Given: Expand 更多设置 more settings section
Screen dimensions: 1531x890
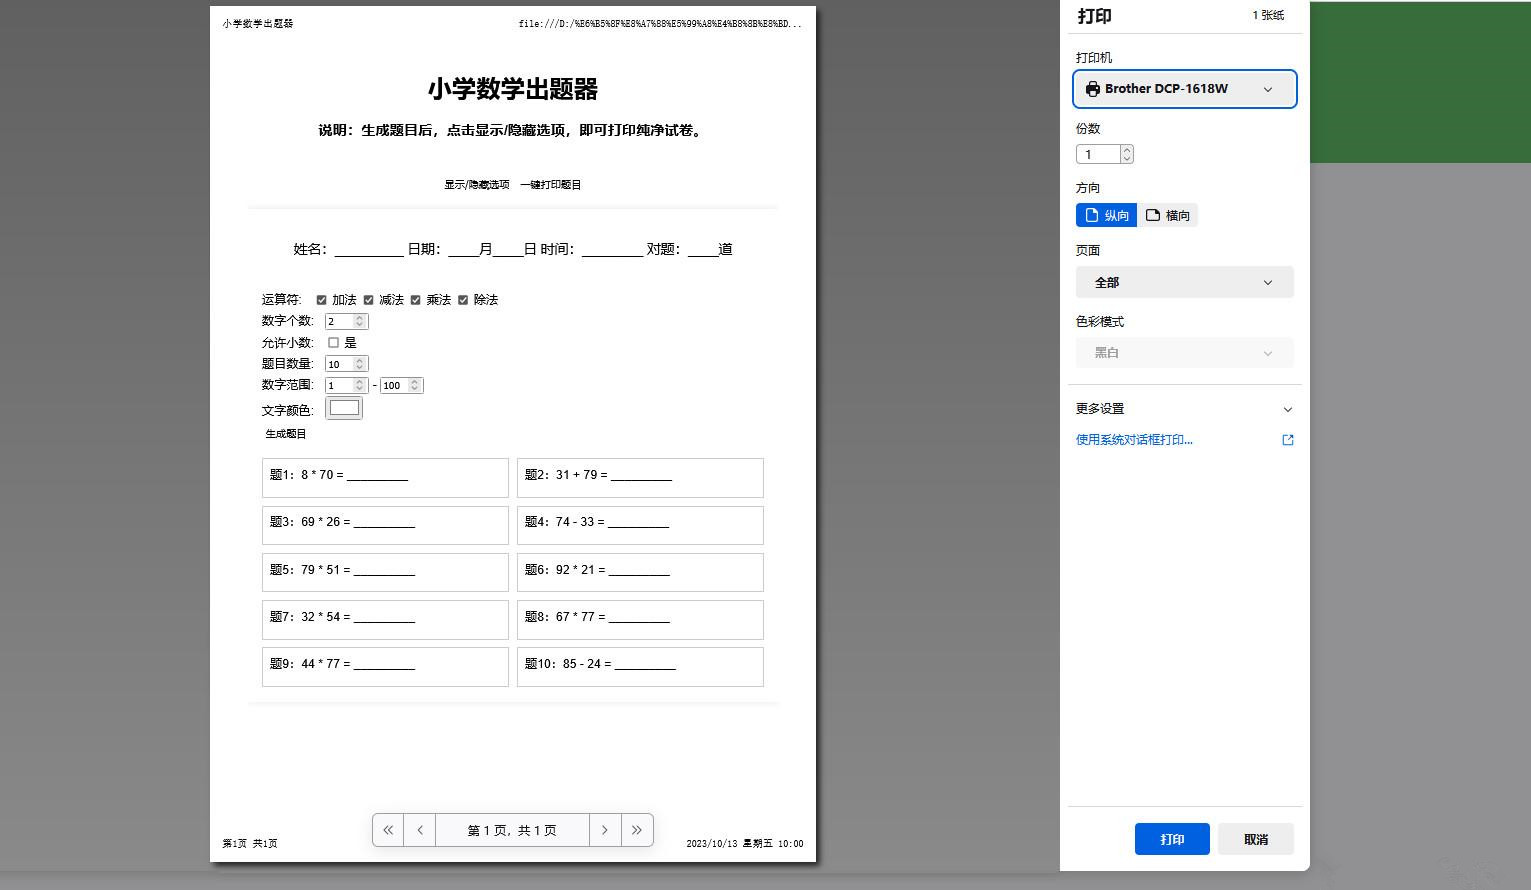Looking at the screenshot, I should 1185,409.
